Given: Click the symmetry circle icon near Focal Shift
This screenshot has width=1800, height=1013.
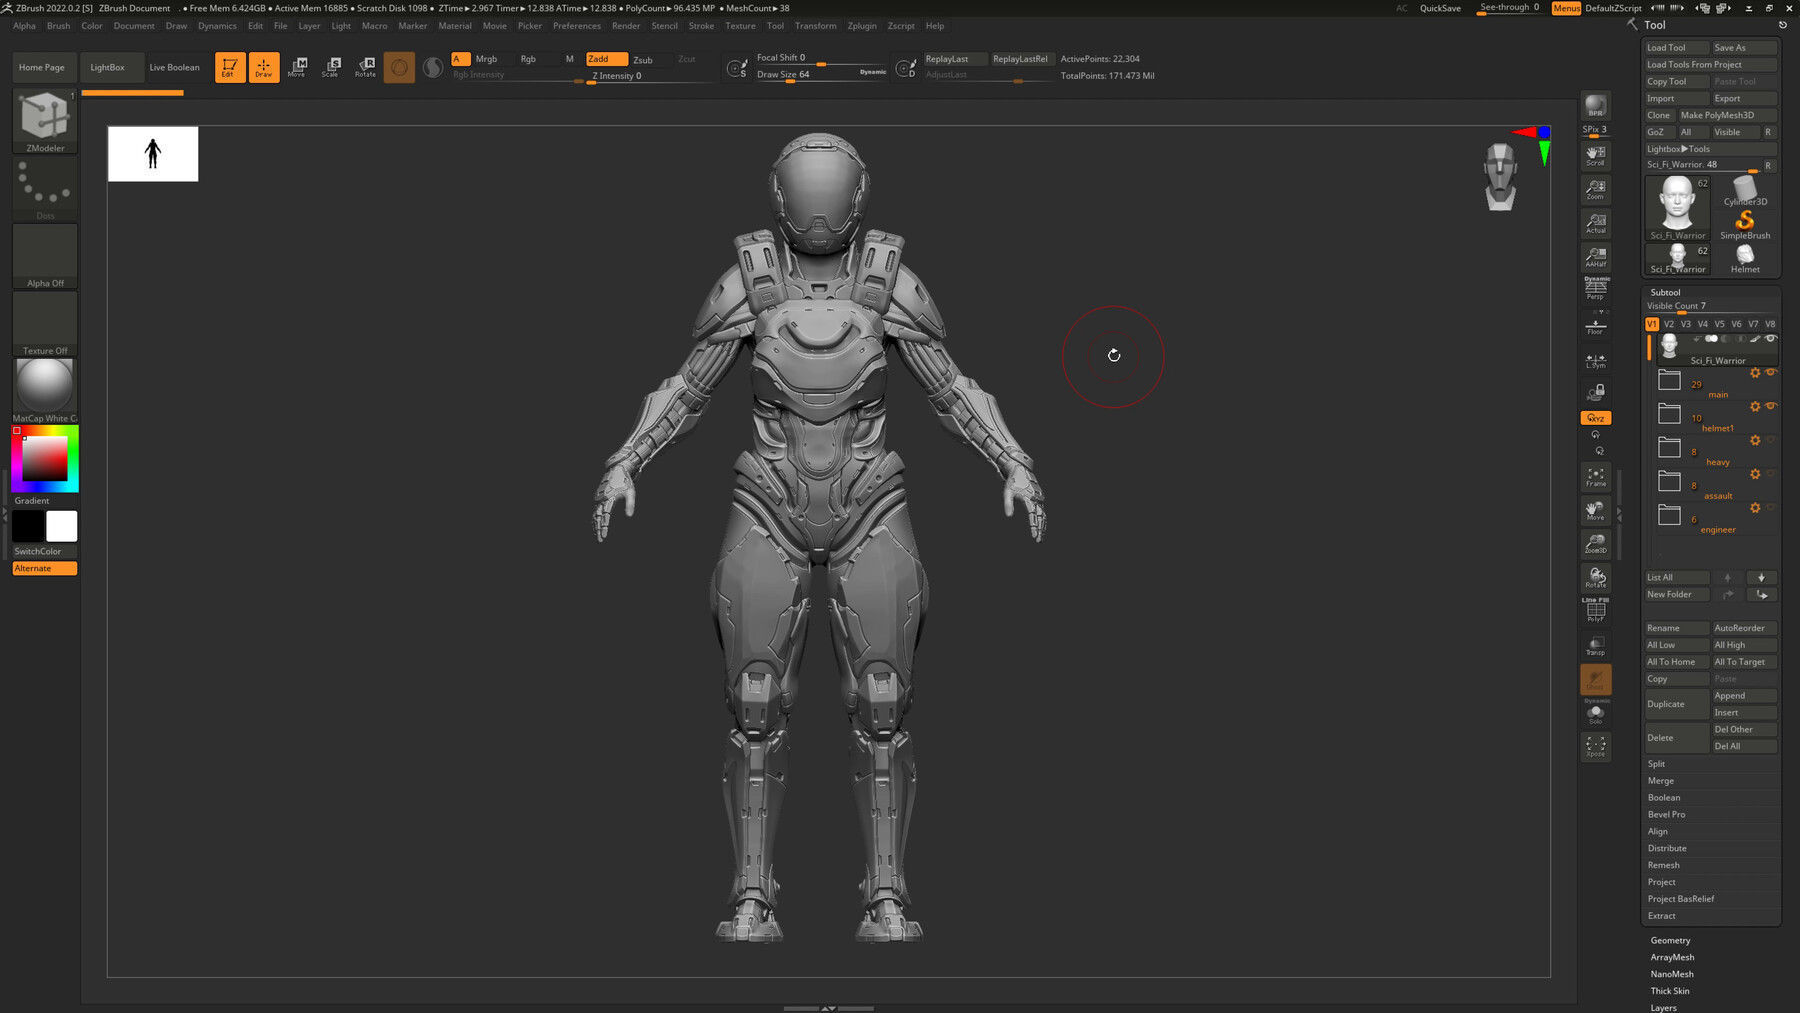Looking at the screenshot, I should coord(736,68).
